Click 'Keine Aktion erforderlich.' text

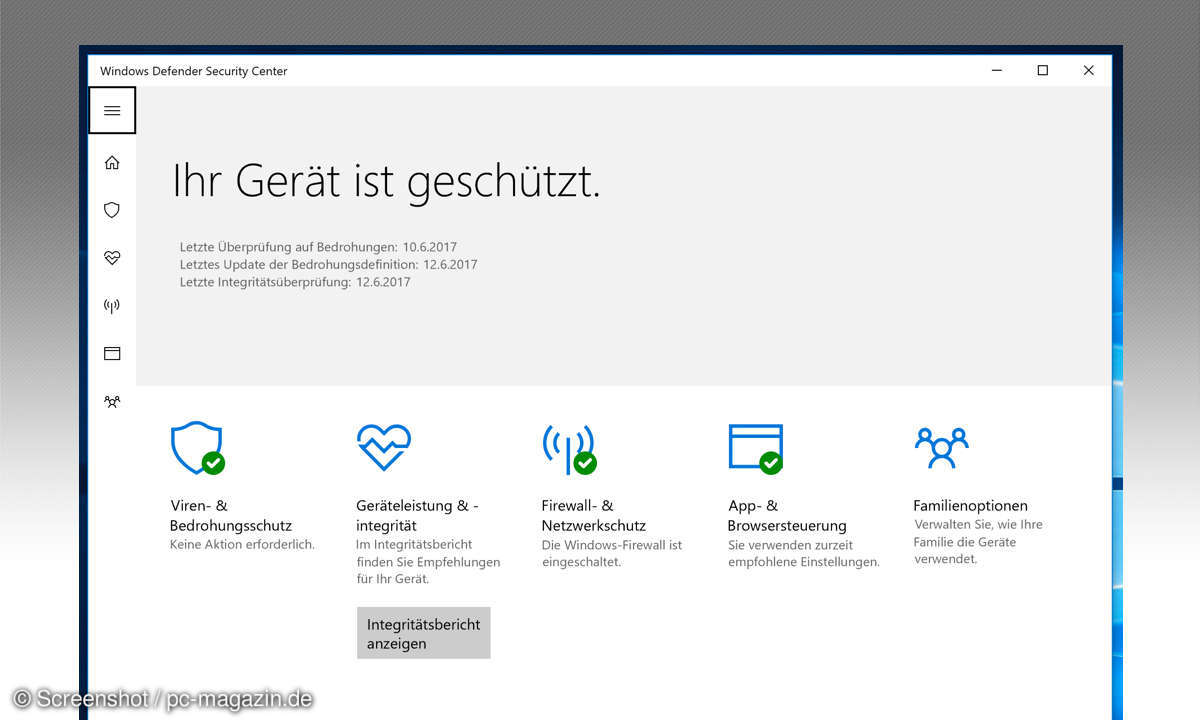coord(242,545)
